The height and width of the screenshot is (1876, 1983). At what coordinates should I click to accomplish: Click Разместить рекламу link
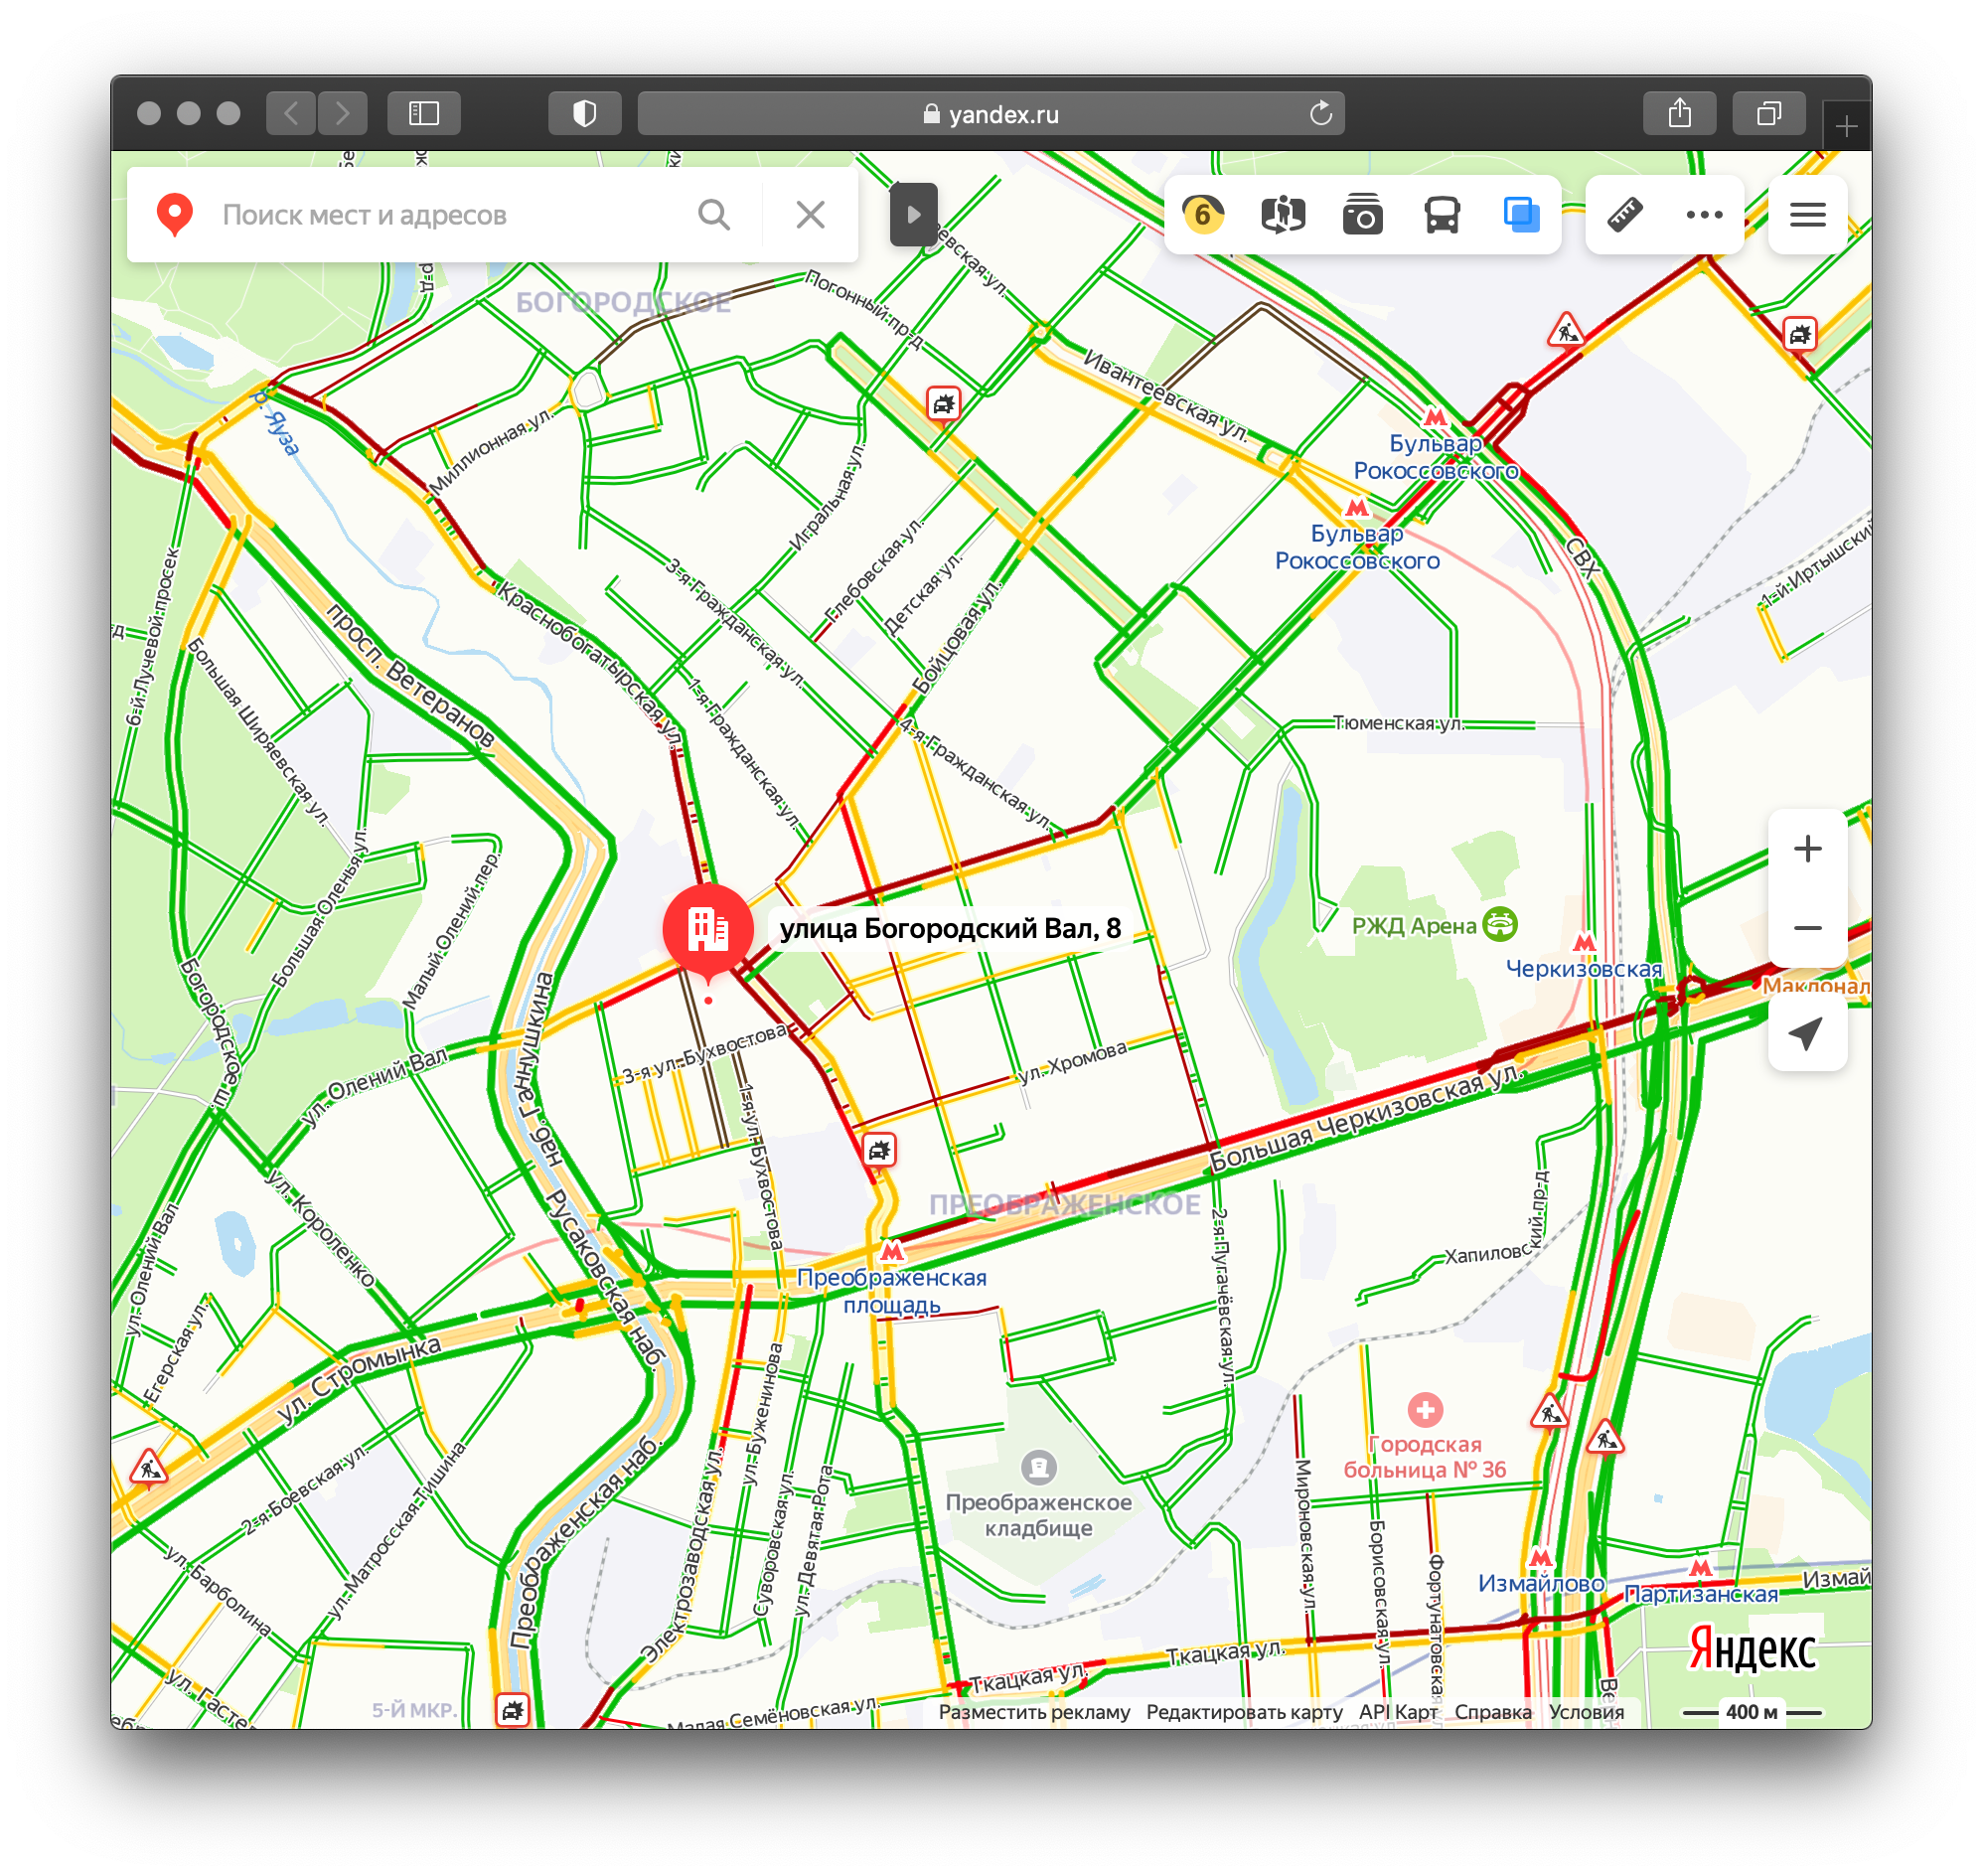coord(1034,1712)
